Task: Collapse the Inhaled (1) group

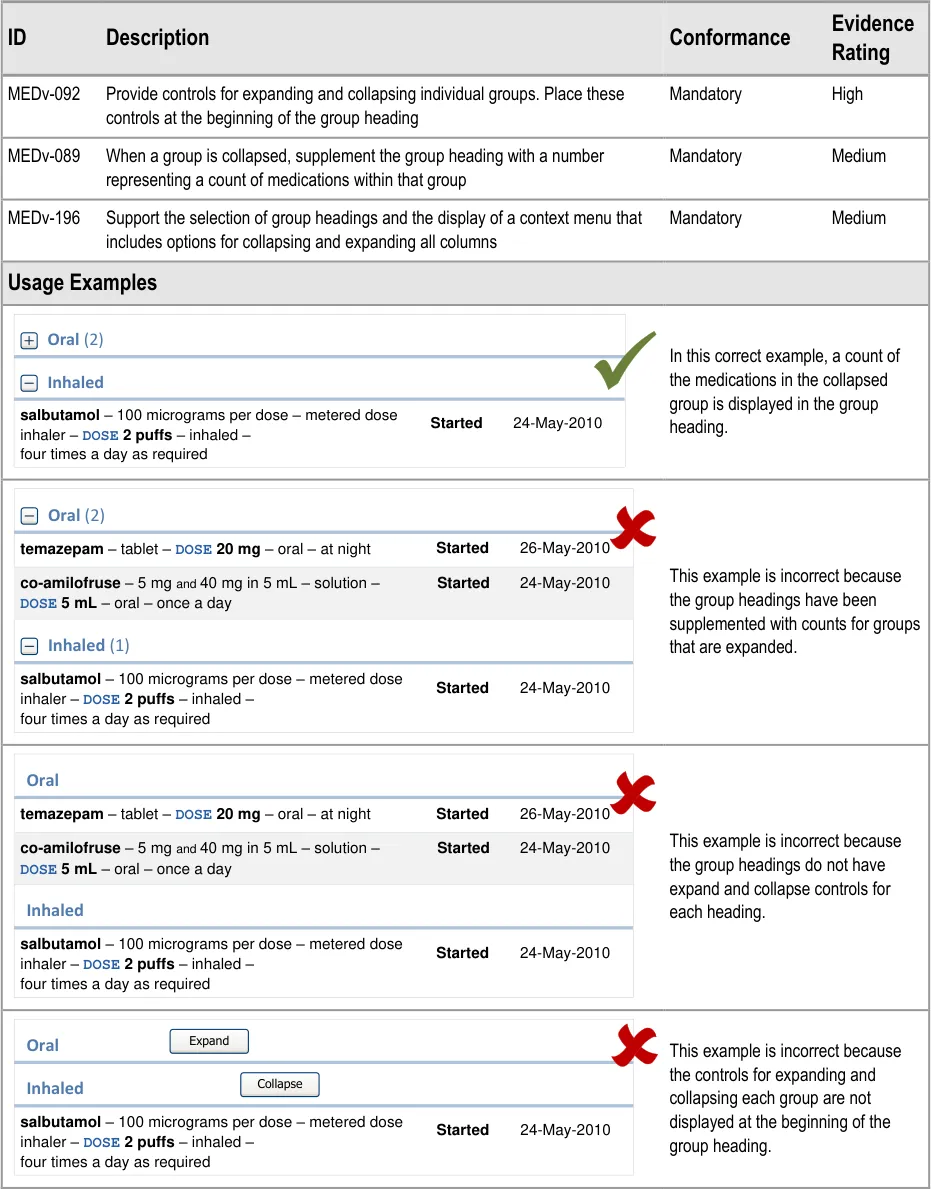Action: (29, 646)
